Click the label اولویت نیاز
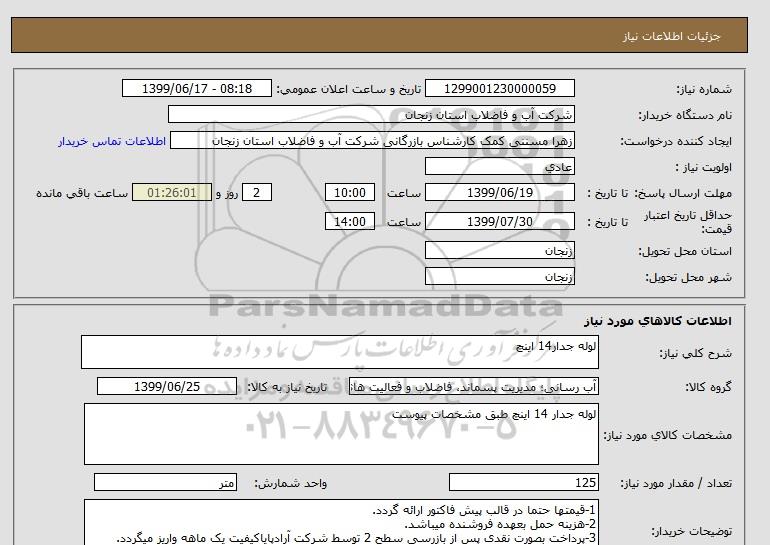 click(x=704, y=167)
